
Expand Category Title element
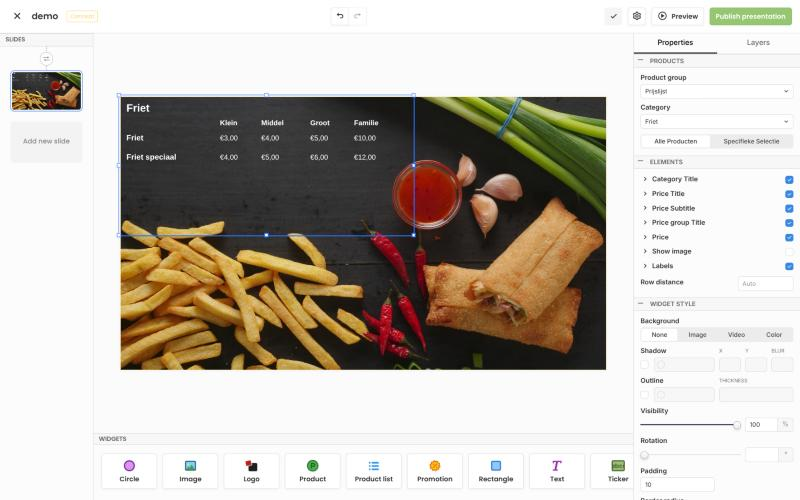(x=645, y=179)
